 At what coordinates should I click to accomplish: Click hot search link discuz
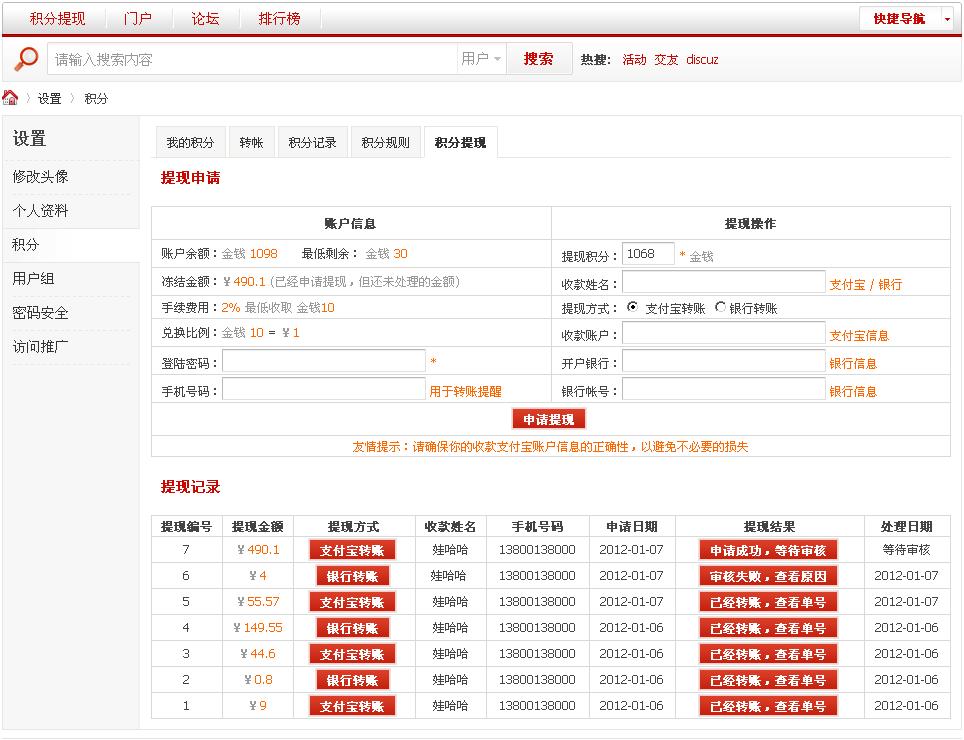(702, 60)
